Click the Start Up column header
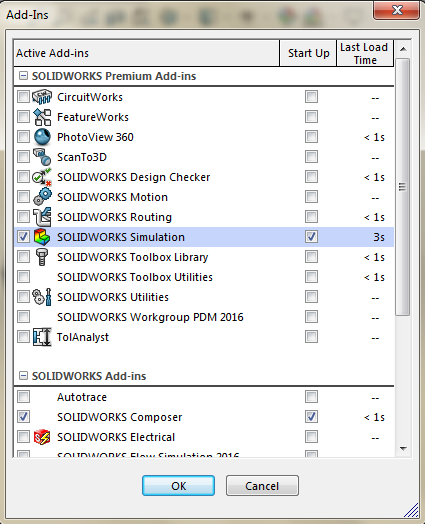 (x=308, y=53)
